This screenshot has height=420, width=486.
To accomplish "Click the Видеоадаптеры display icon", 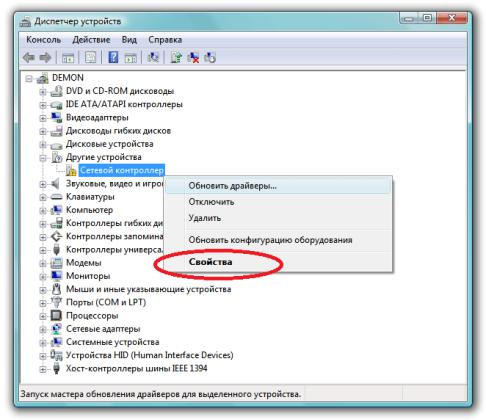I will tap(56, 117).
